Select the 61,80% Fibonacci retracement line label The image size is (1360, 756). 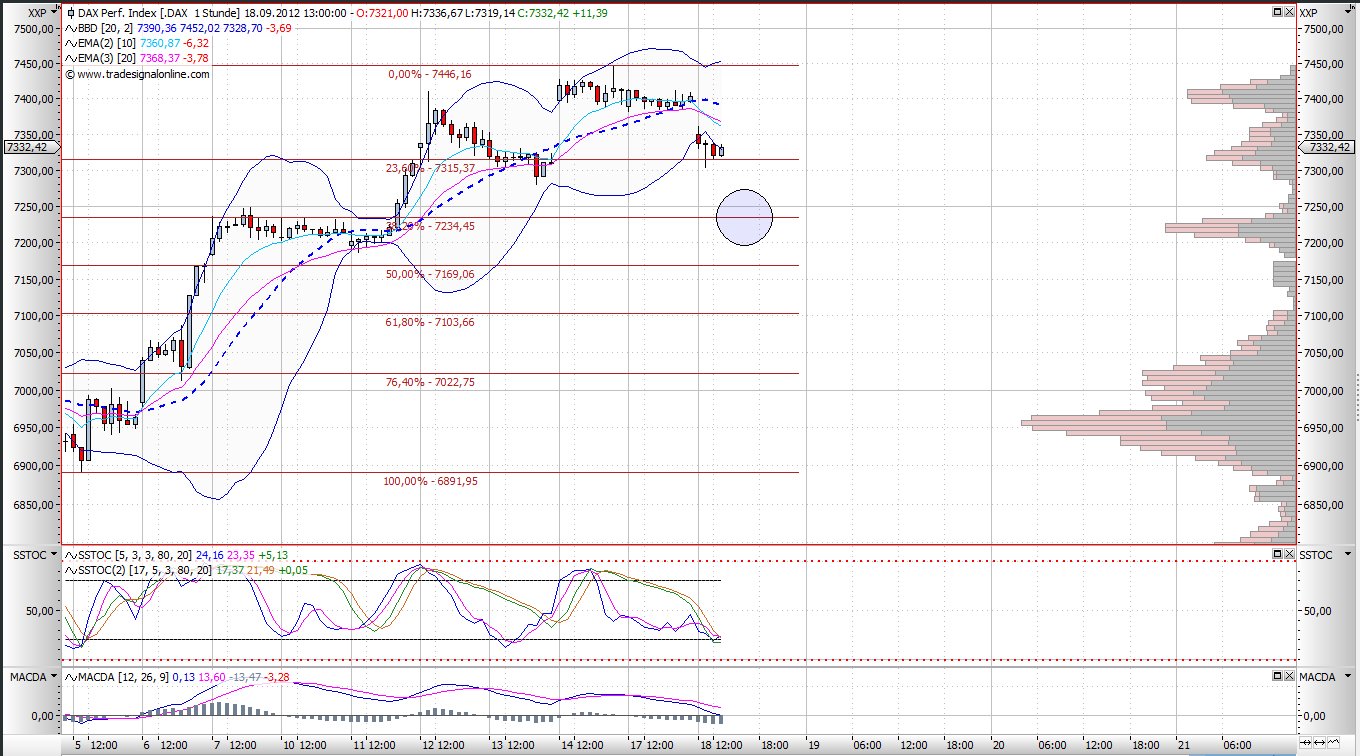429,322
